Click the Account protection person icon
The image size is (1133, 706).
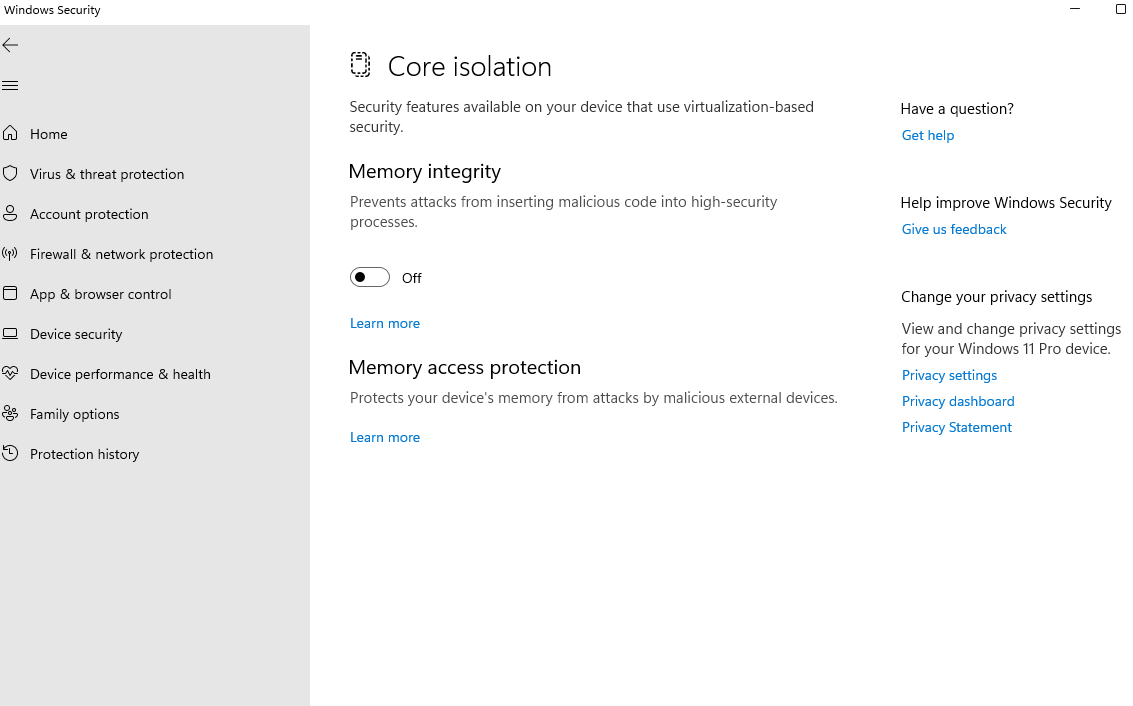[x=10, y=213]
